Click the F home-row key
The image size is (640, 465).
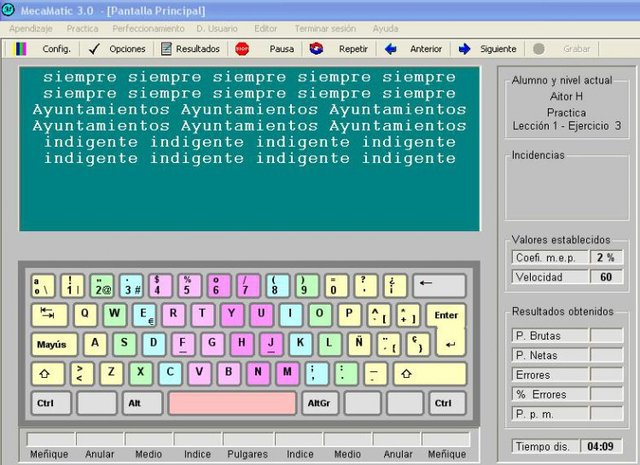[x=183, y=344]
